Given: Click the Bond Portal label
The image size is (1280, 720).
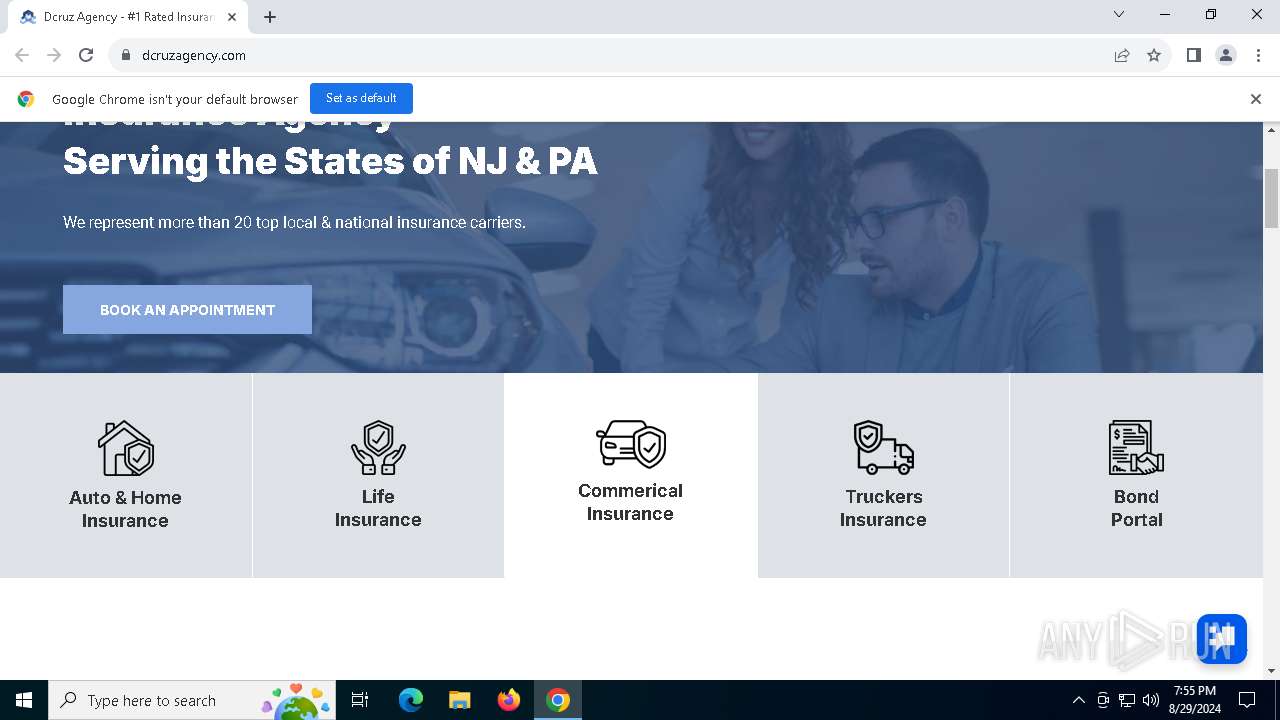Looking at the screenshot, I should 1136,508.
